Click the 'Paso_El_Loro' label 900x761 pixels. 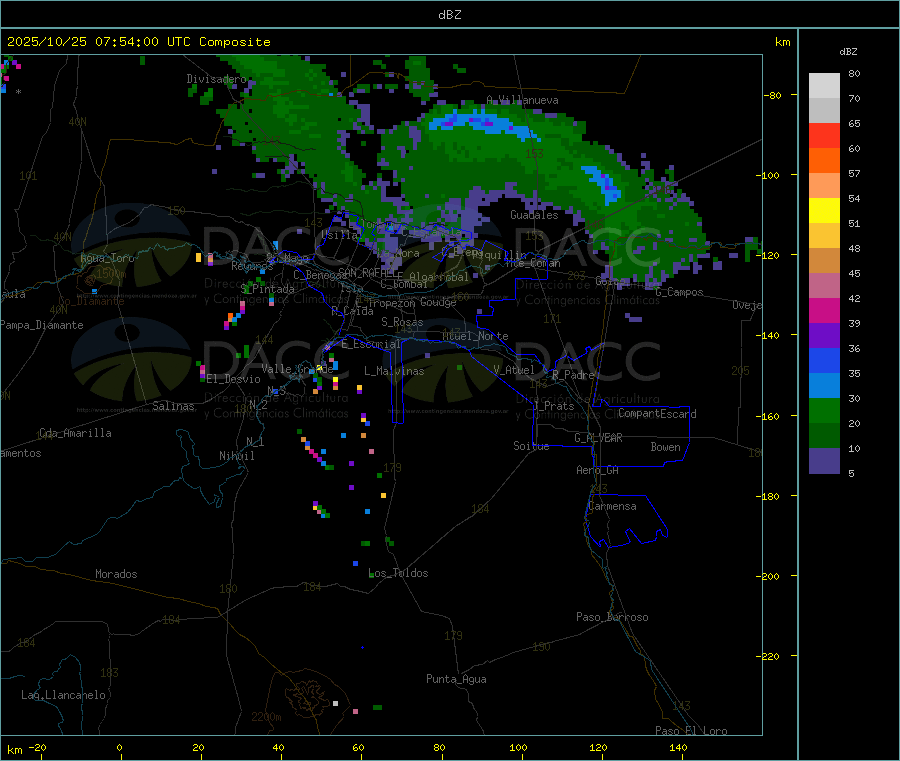[691, 731]
